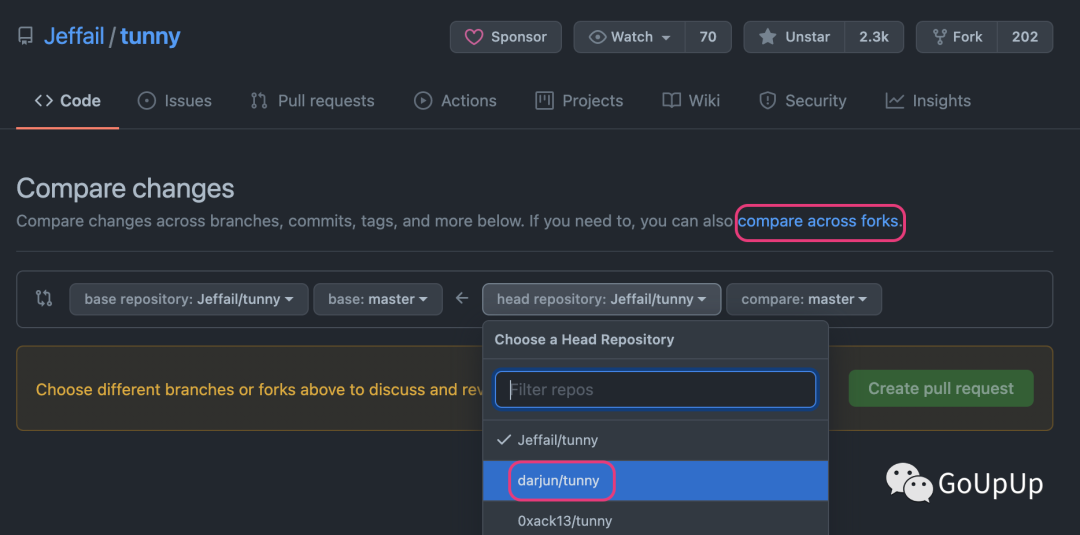The height and width of the screenshot is (535, 1080).
Task: Open the Actions tab
Action: click(455, 101)
